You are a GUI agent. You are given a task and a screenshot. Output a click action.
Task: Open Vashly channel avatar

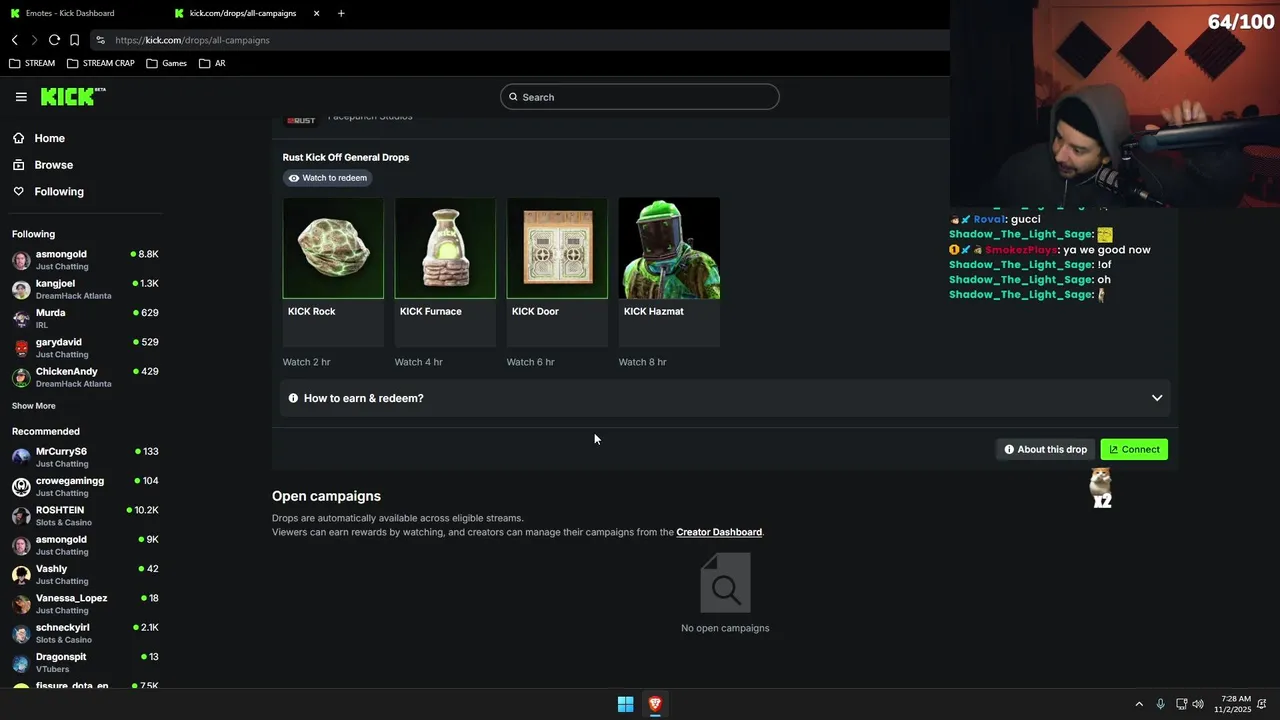(x=21, y=575)
